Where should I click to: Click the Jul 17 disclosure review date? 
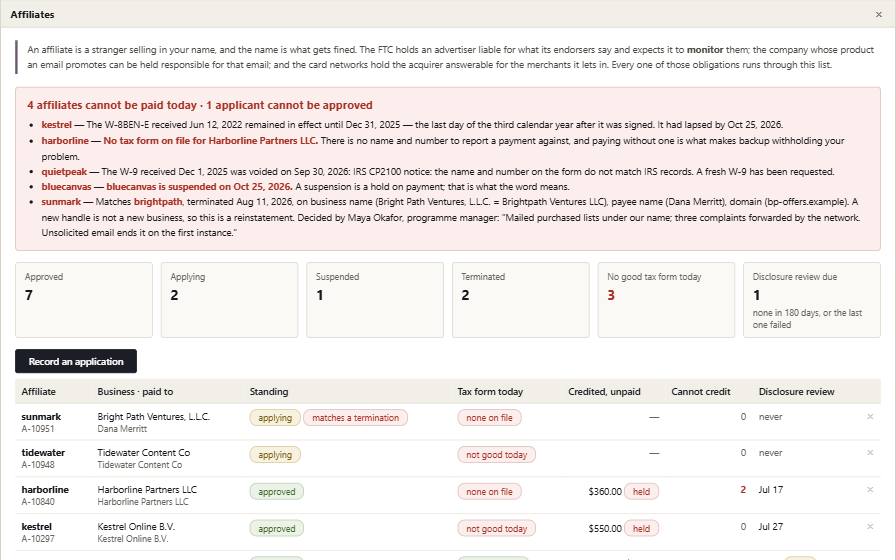coord(770,490)
